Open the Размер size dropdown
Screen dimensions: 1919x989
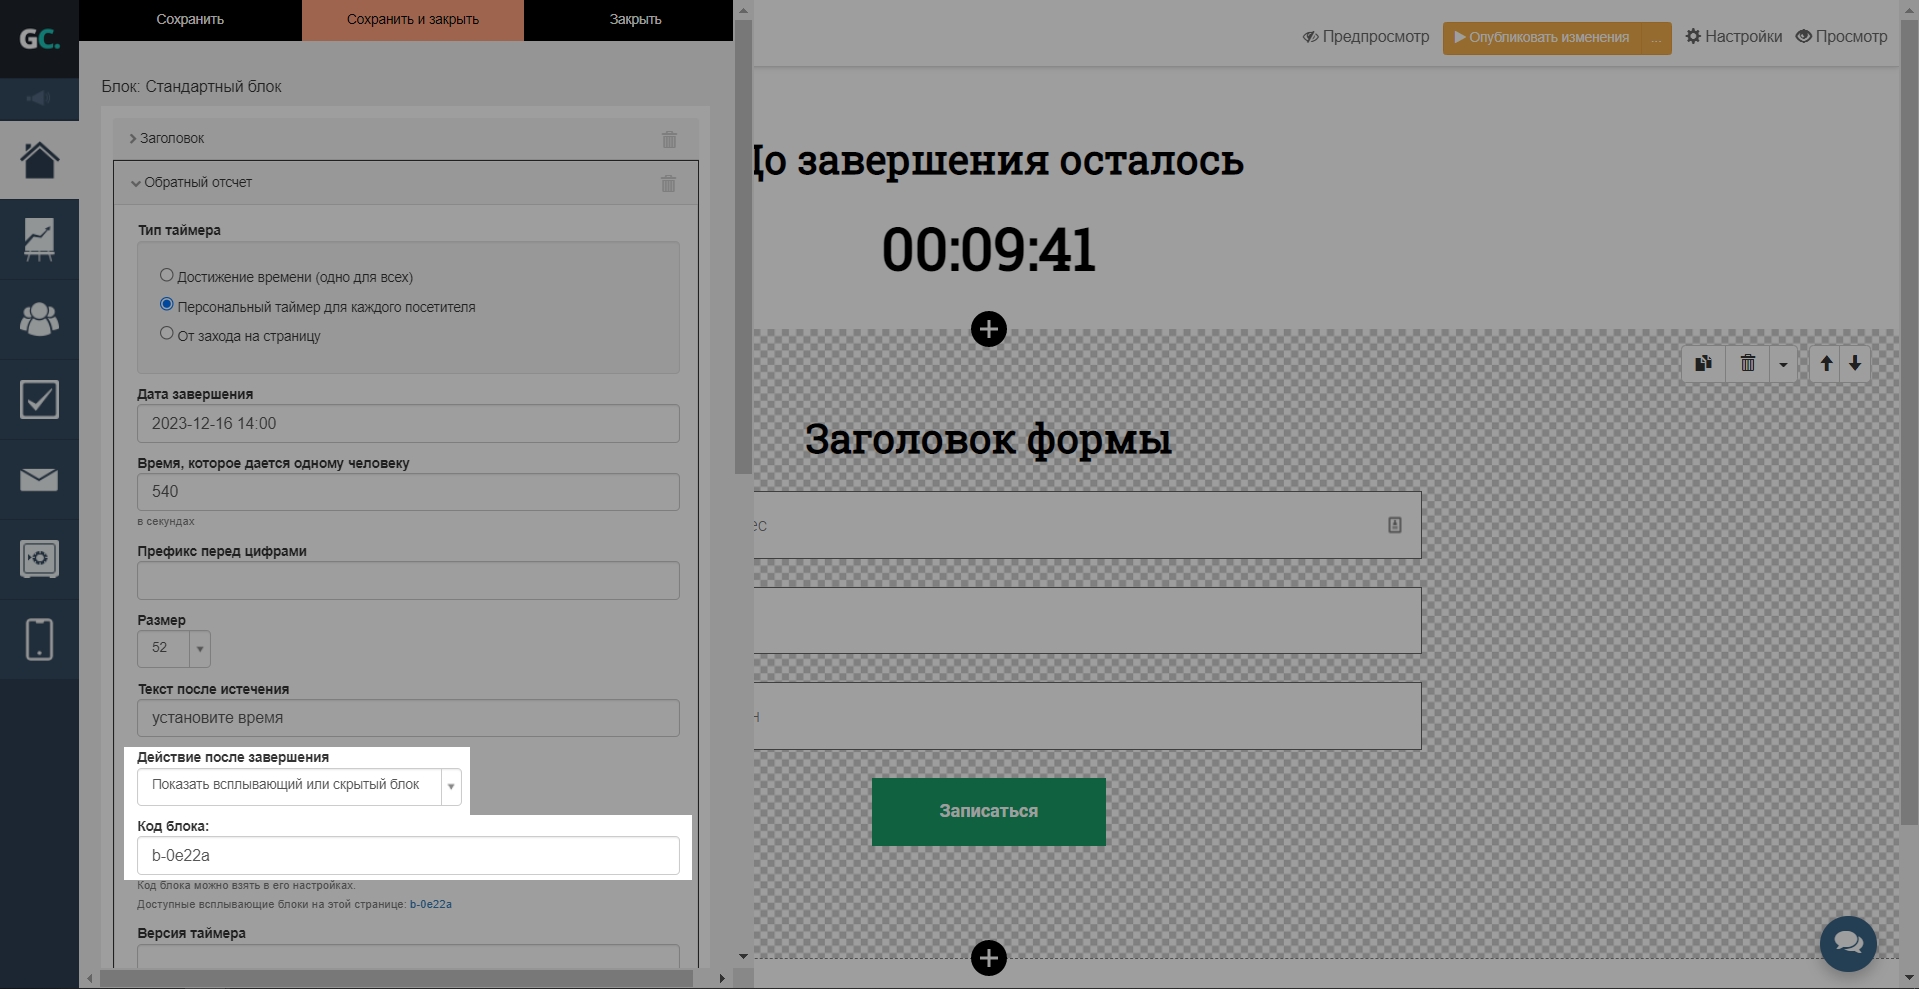pos(199,648)
